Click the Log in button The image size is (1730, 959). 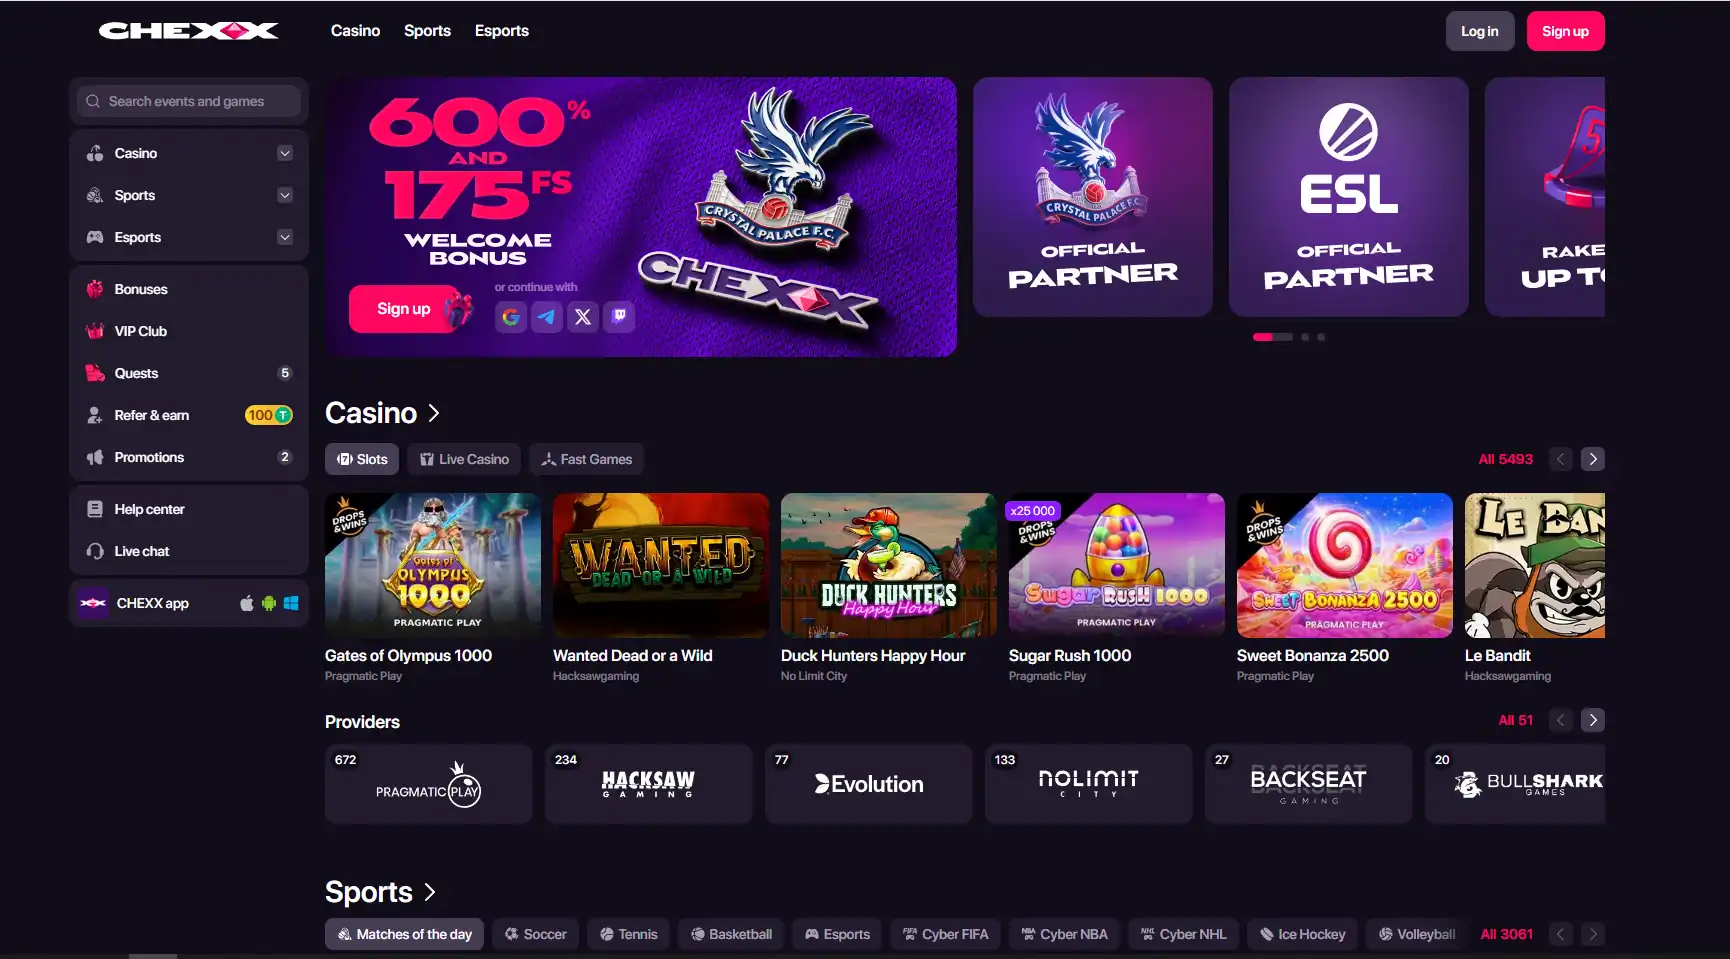[x=1480, y=31]
